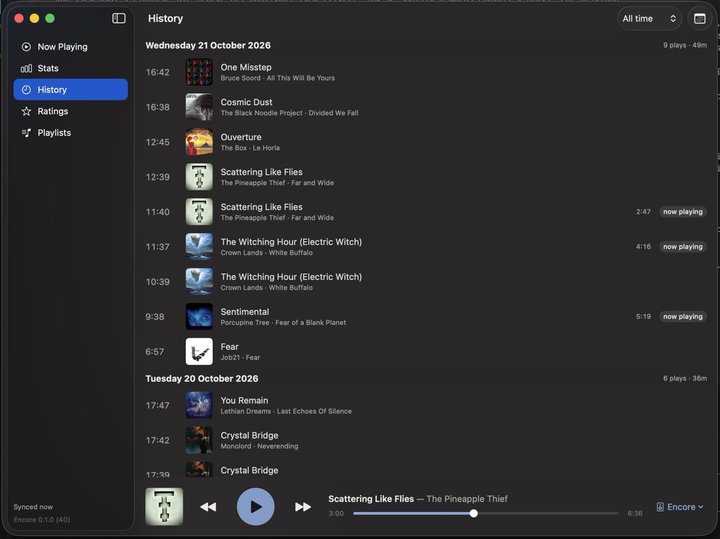Image resolution: width=720 pixels, height=539 pixels.
Task: Open Now Playing in sidebar
Action: [x=71, y=47]
